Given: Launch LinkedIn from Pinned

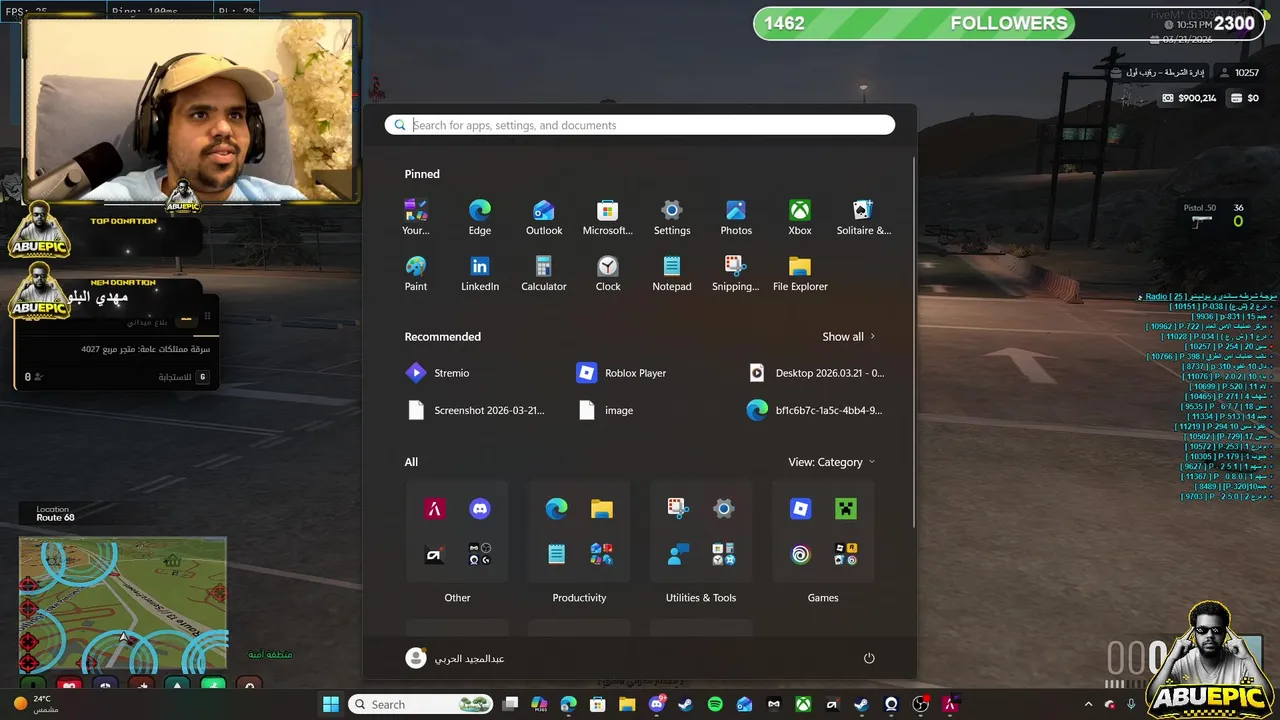Looking at the screenshot, I should (480, 273).
